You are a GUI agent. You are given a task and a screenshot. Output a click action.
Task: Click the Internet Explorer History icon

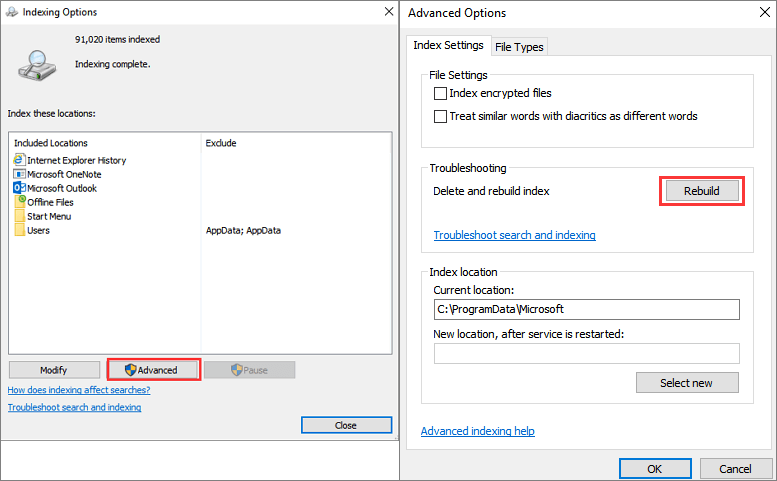point(19,160)
